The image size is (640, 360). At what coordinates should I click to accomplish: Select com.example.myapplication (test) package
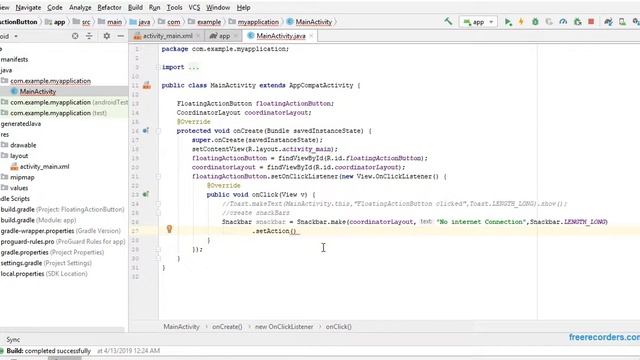tap(54, 113)
